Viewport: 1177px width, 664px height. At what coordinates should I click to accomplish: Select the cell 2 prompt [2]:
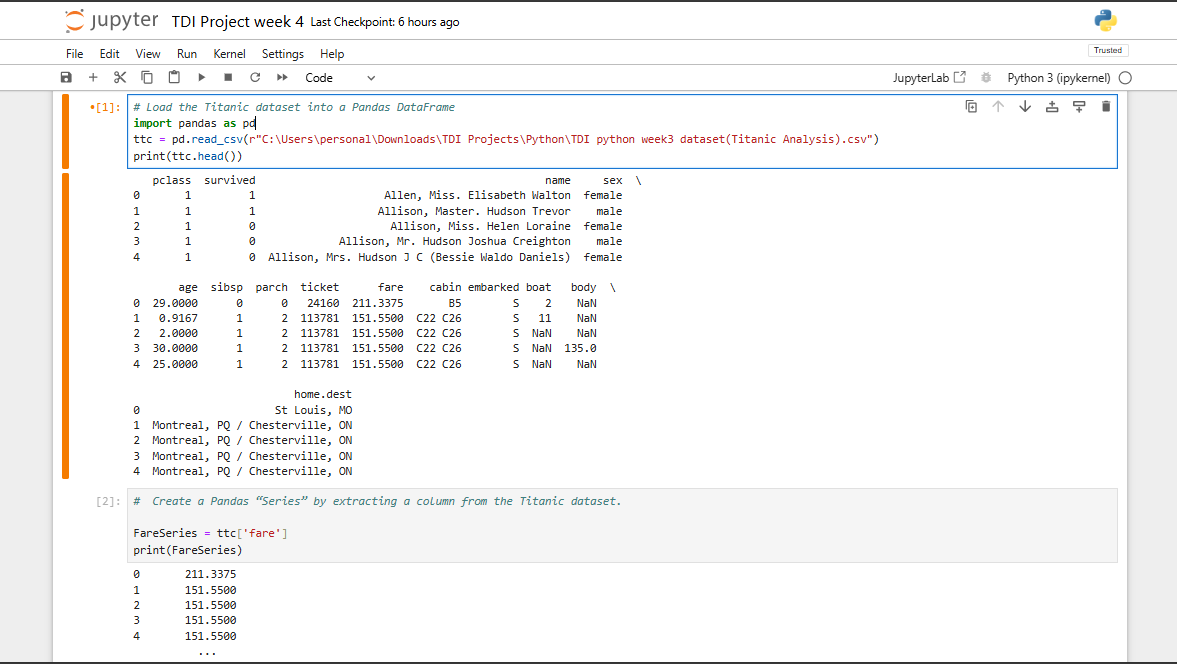coord(107,501)
